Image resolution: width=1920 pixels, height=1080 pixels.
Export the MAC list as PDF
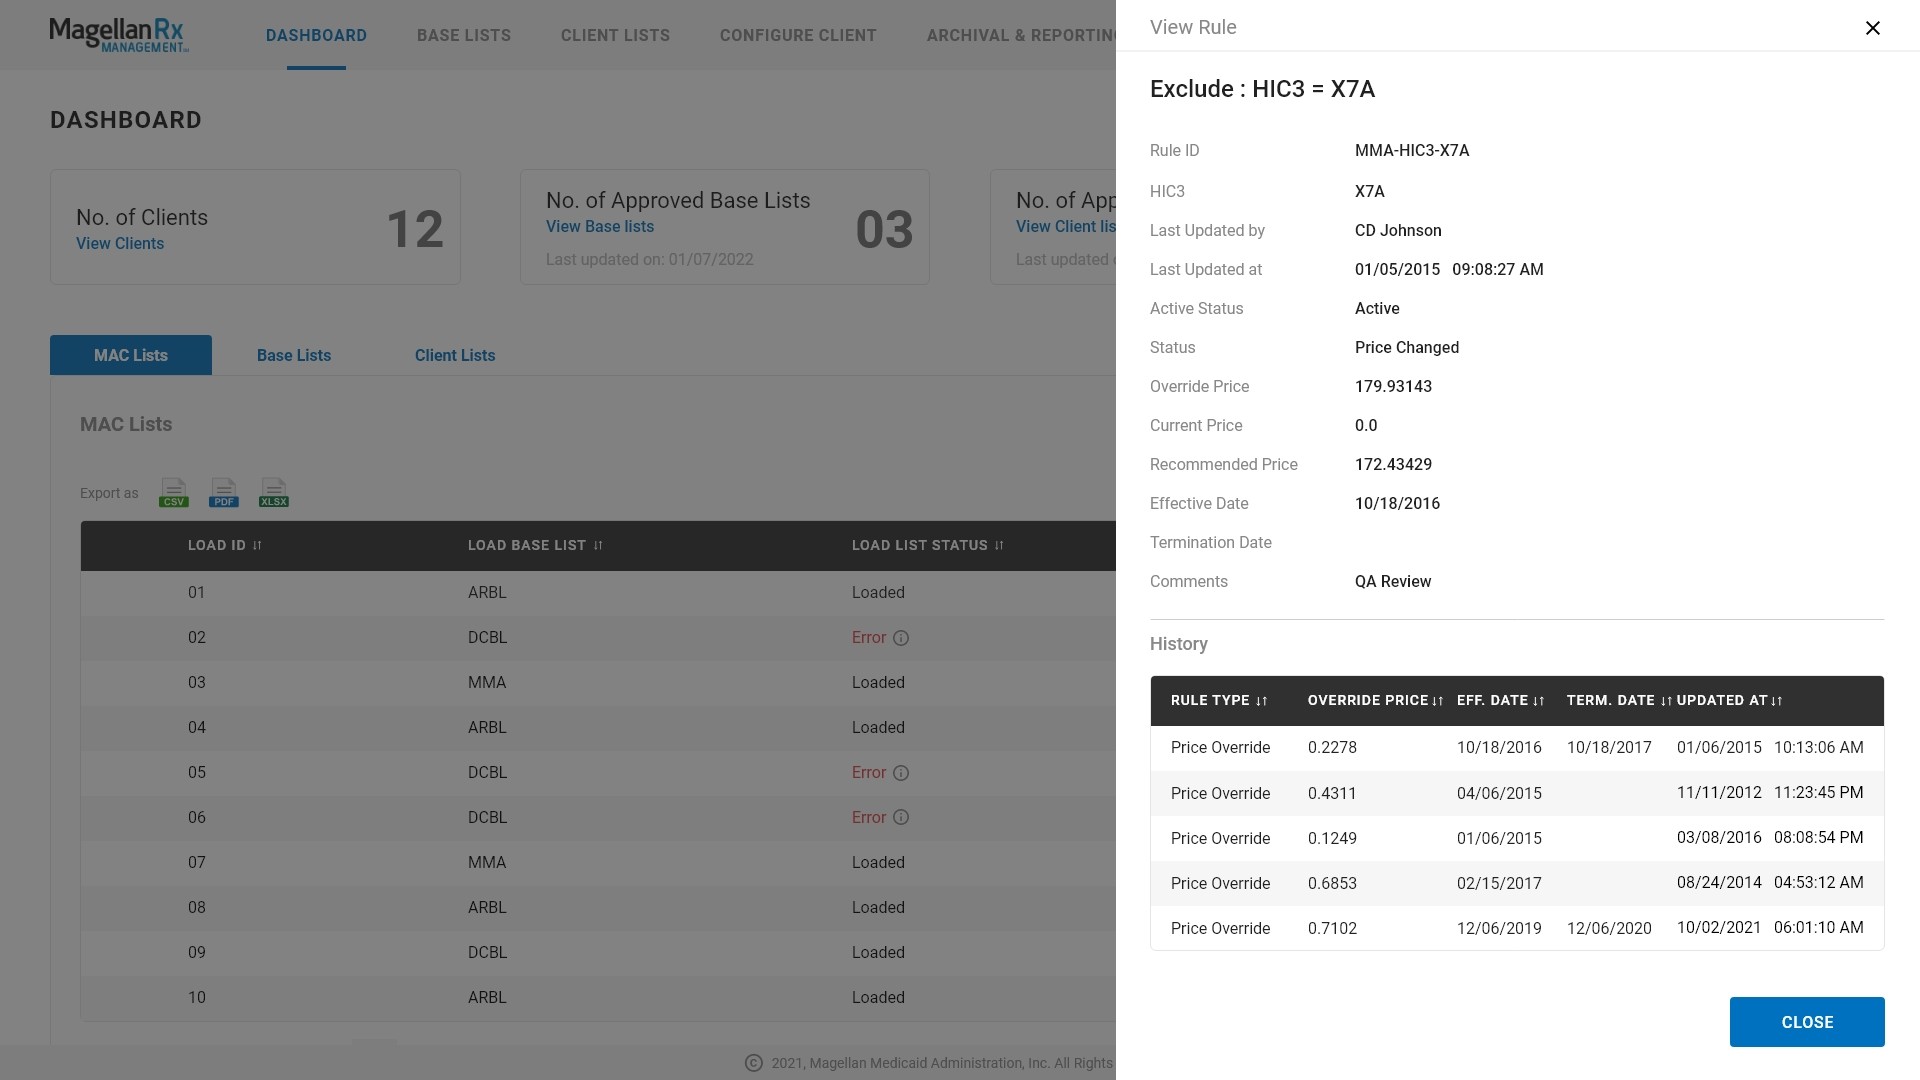223,493
